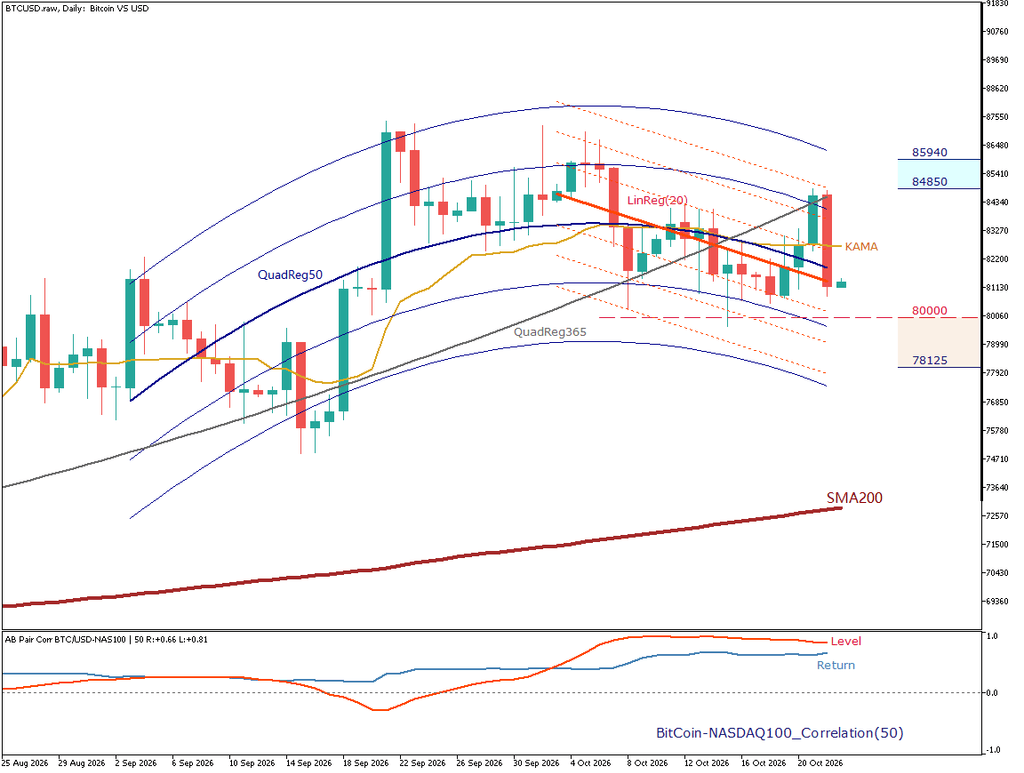The width and height of the screenshot is (1024, 773).
Task: Click the 1.0 correlation scale value
Action: coord(991,635)
